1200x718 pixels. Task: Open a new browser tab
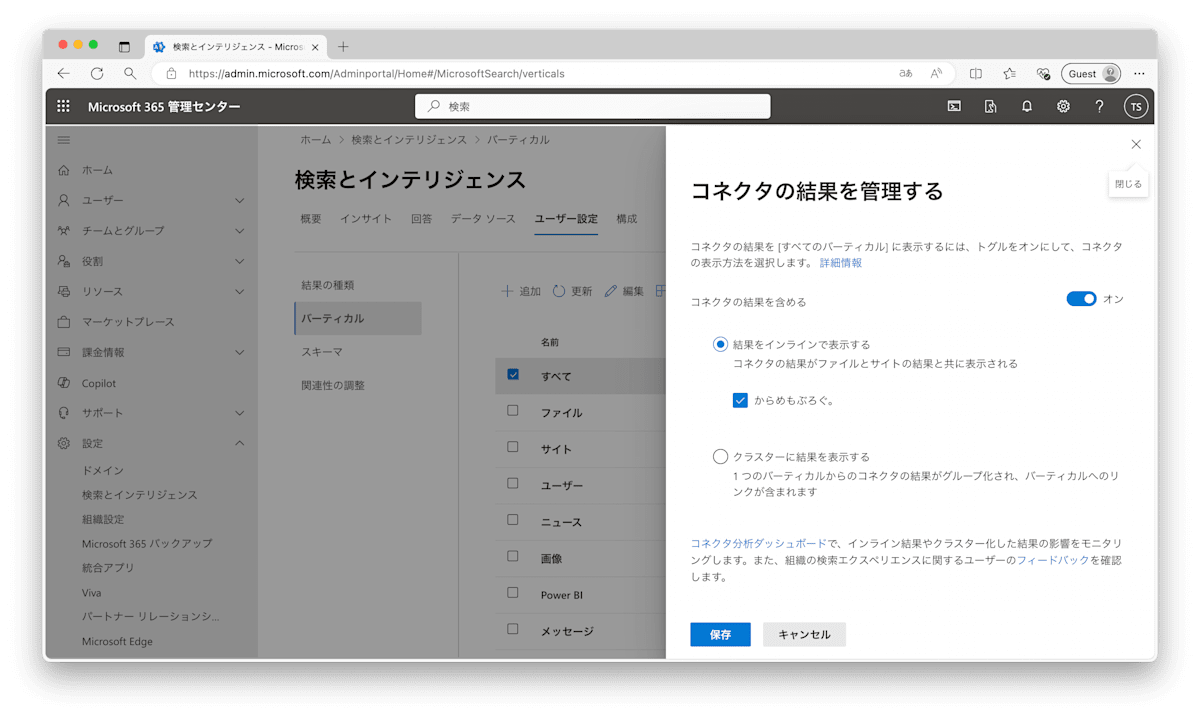[343, 46]
